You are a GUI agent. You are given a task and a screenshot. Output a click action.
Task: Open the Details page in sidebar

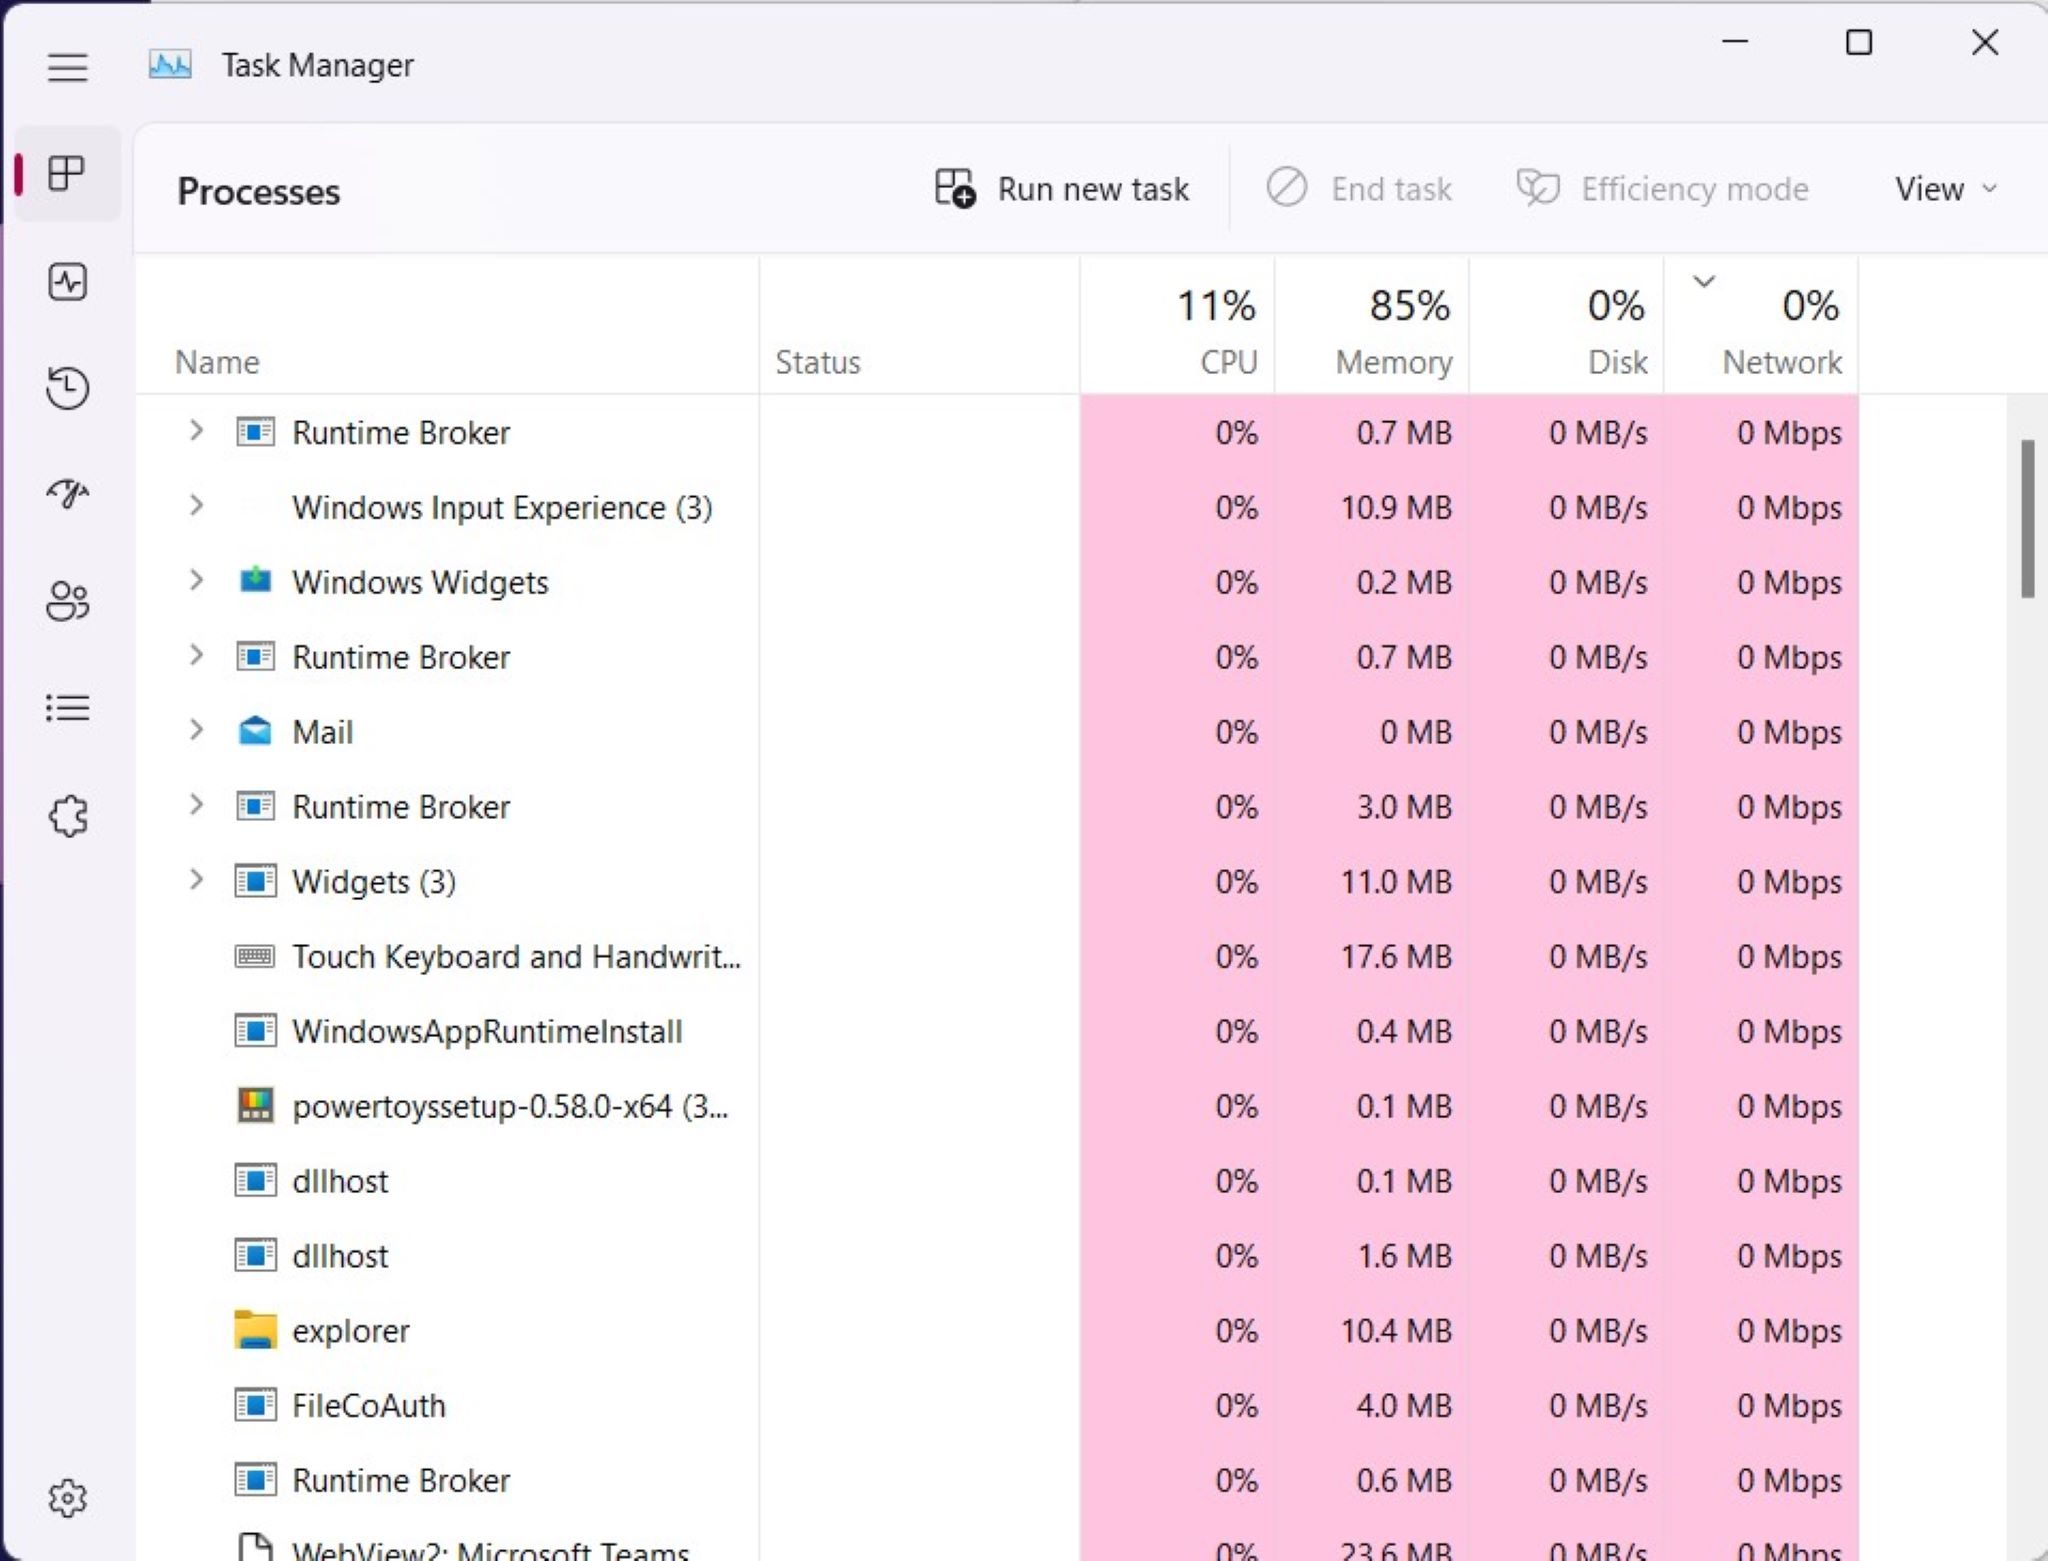[x=67, y=708]
